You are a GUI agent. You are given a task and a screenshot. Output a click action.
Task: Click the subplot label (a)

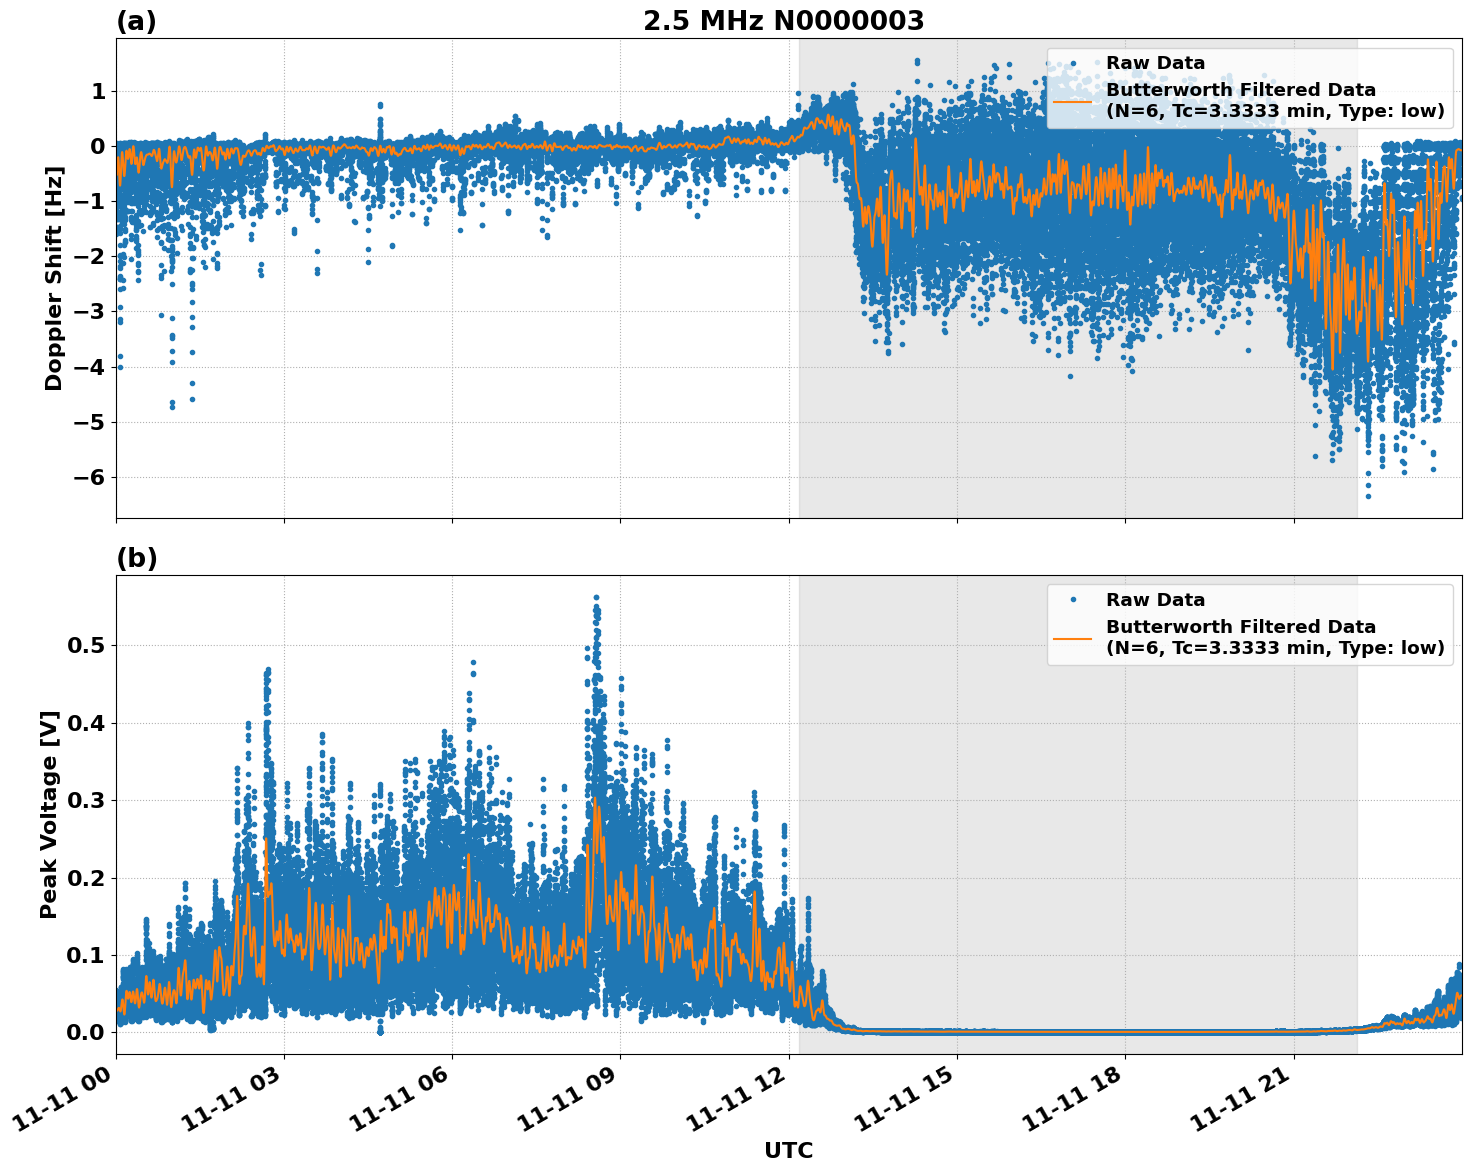pos(135,19)
